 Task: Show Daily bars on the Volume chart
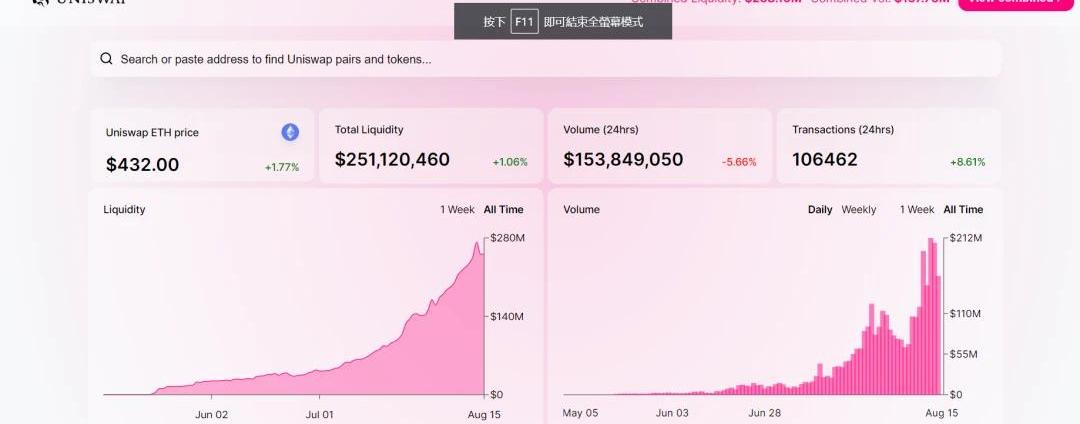tap(820, 210)
